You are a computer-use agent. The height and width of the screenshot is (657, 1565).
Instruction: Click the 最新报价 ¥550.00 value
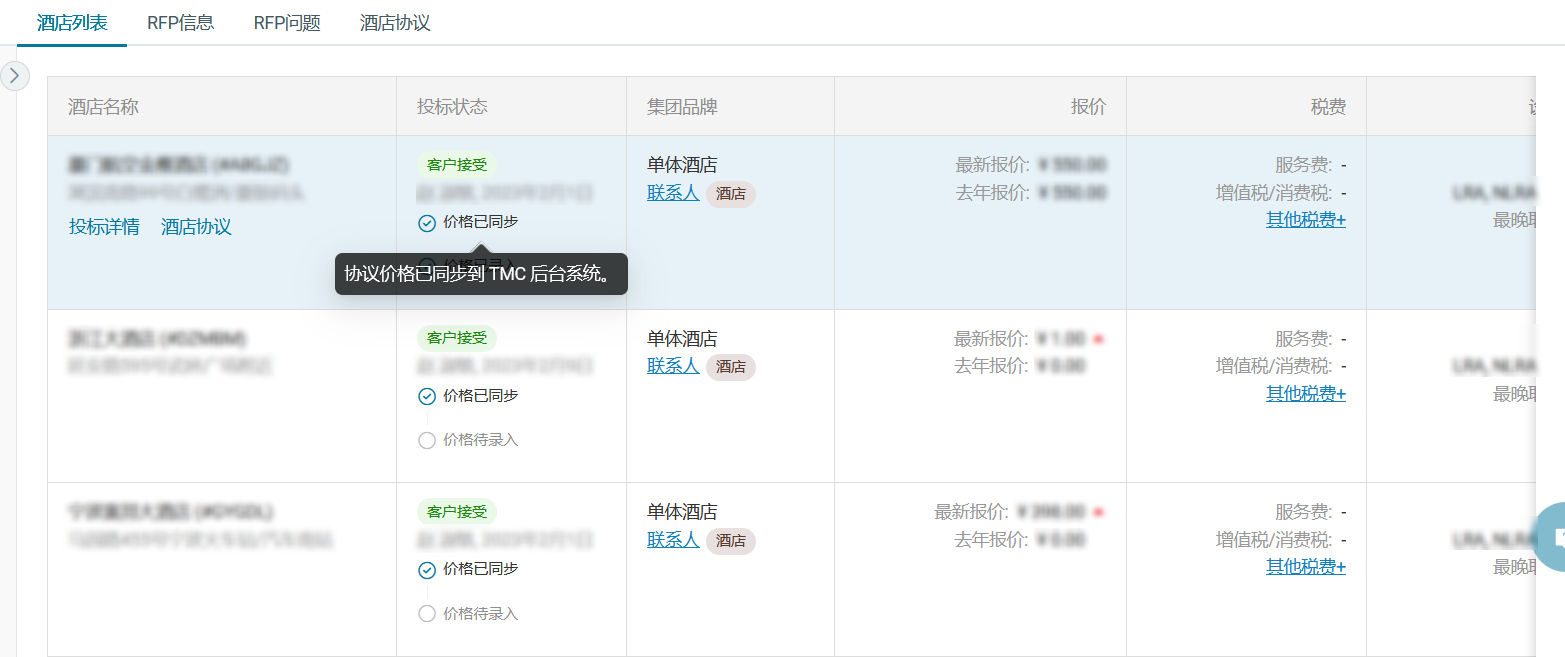click(x=1072, y=165)
